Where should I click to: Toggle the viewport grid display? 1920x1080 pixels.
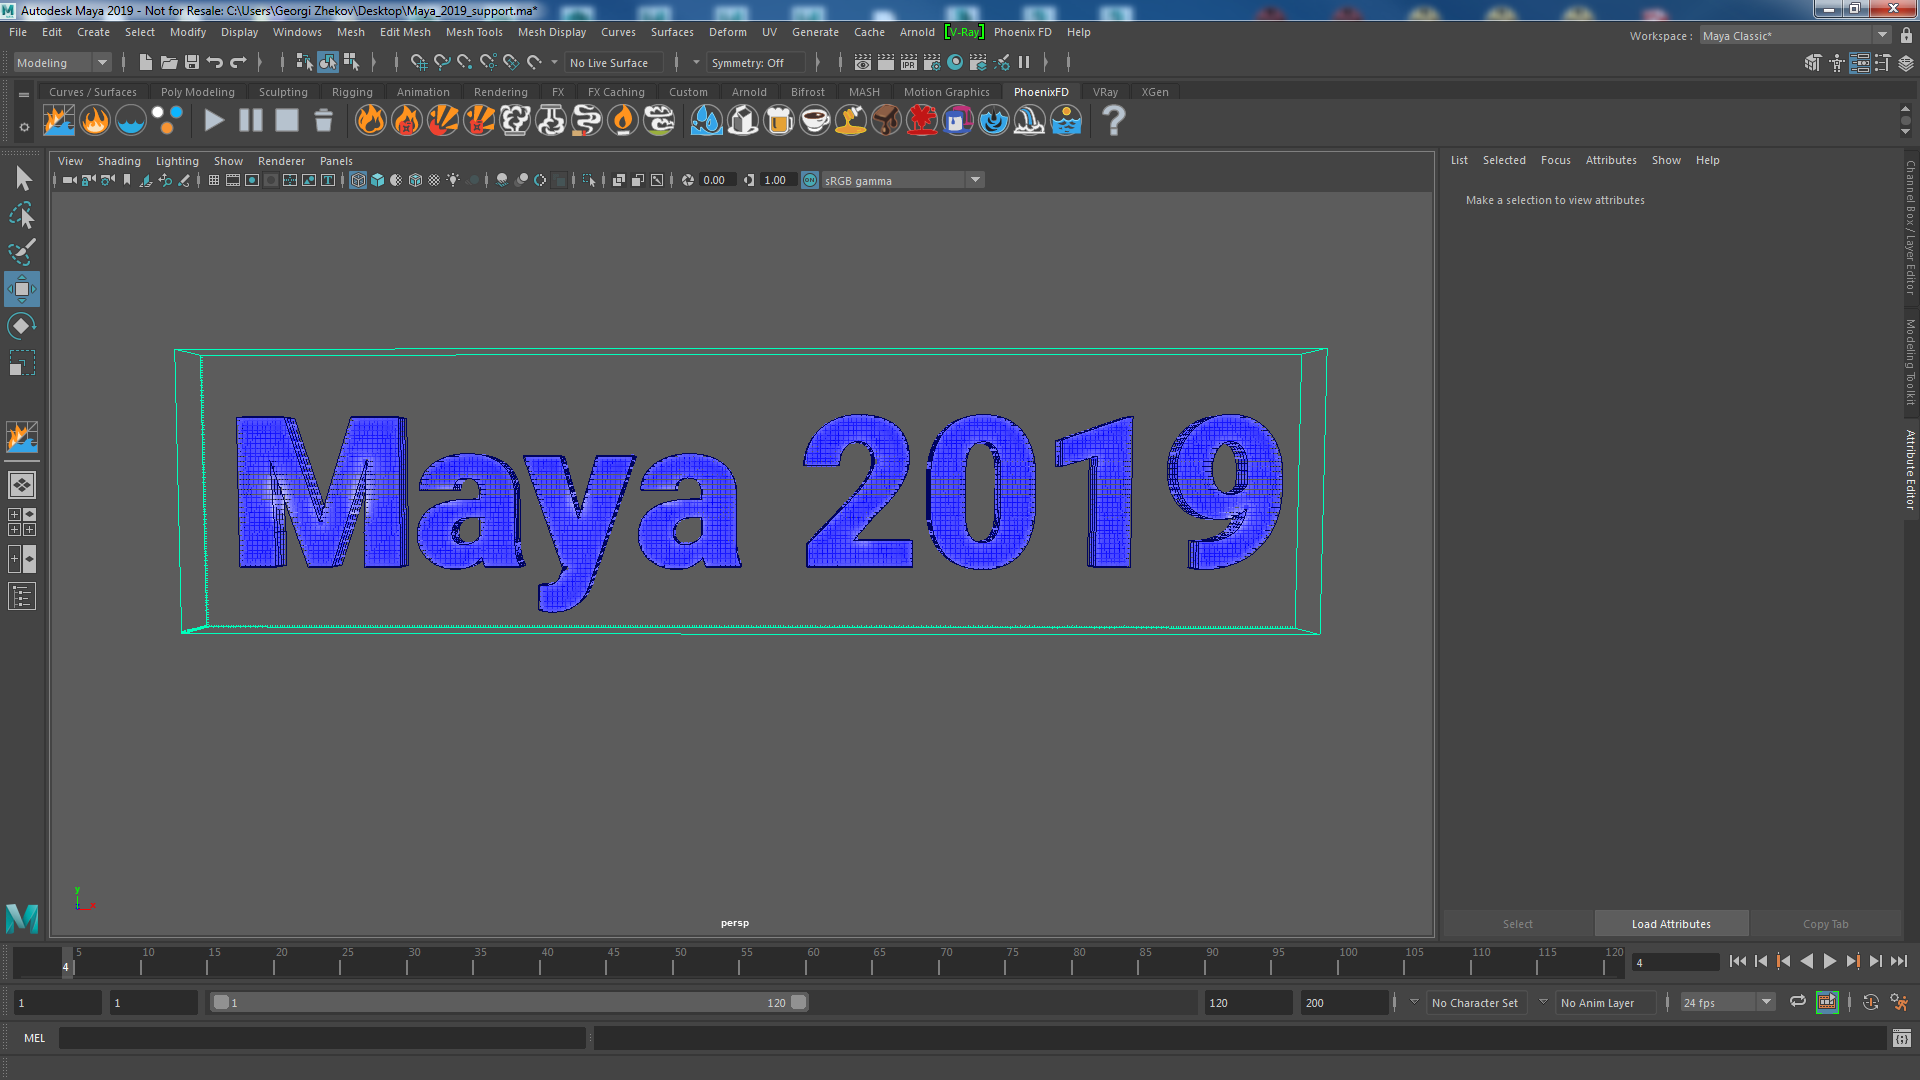pos(214,180)
